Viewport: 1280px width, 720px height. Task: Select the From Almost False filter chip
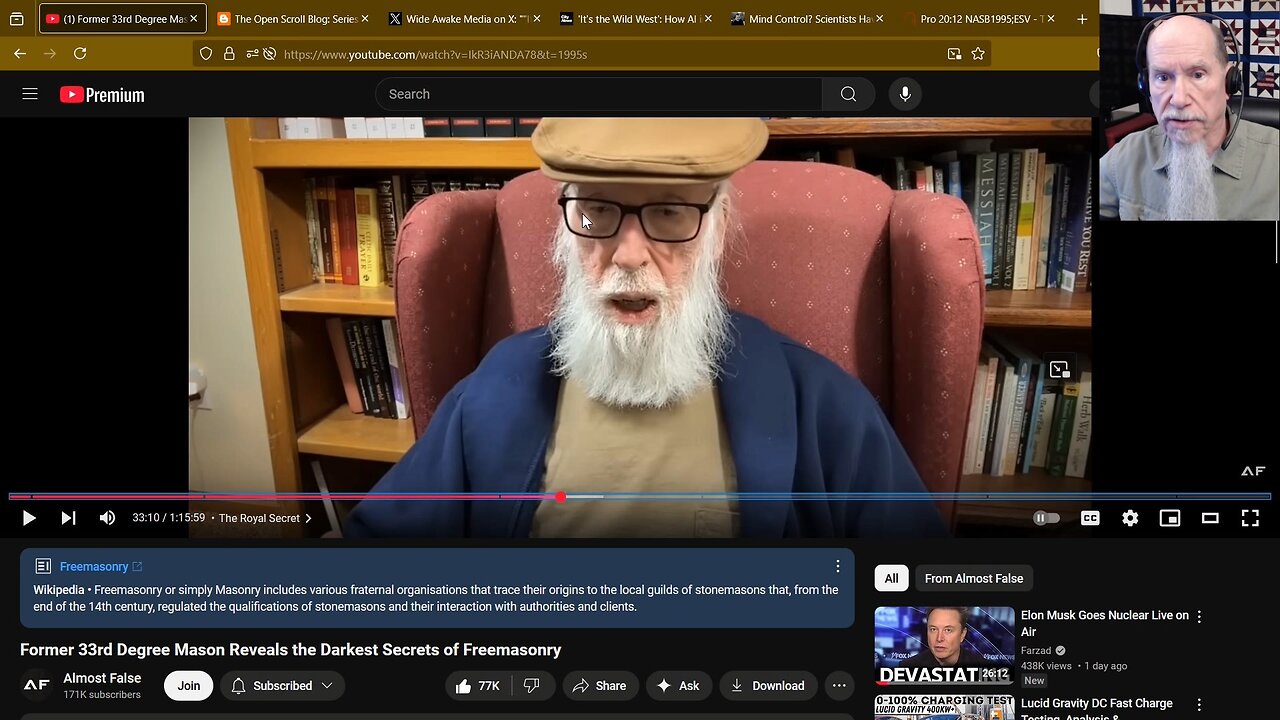point(974,578)
